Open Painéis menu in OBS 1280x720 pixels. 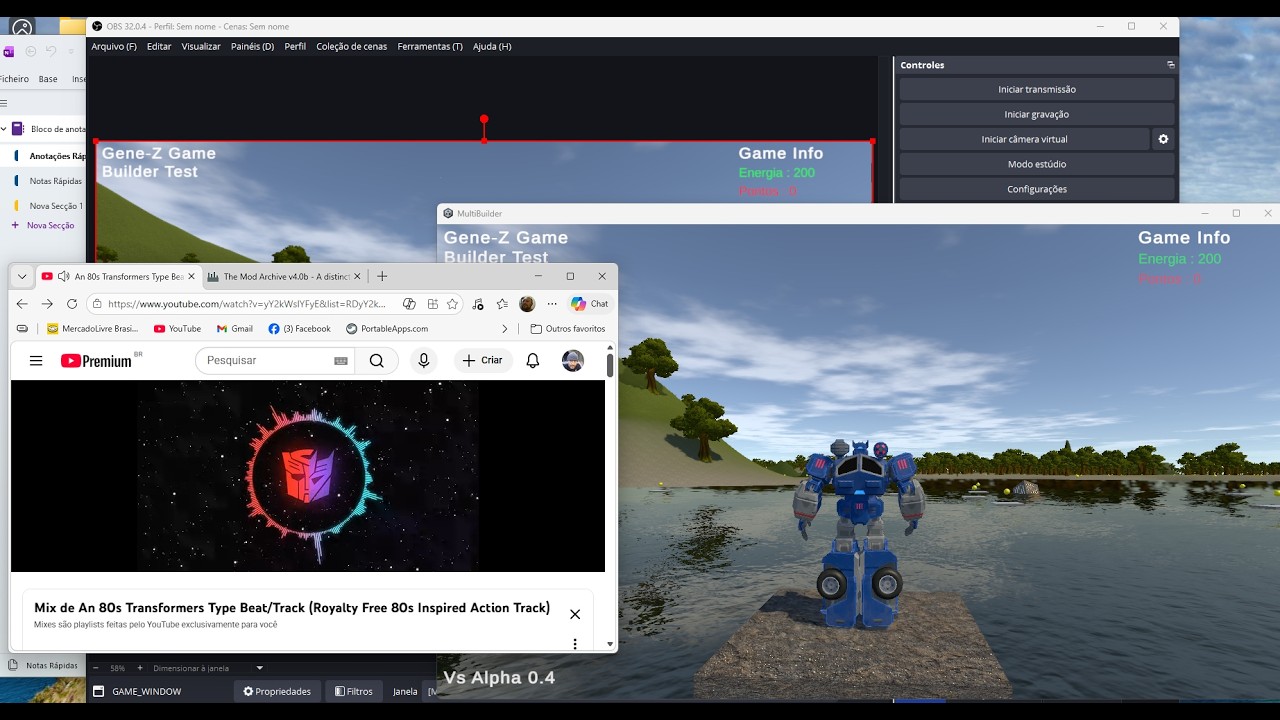click(252, 46)
